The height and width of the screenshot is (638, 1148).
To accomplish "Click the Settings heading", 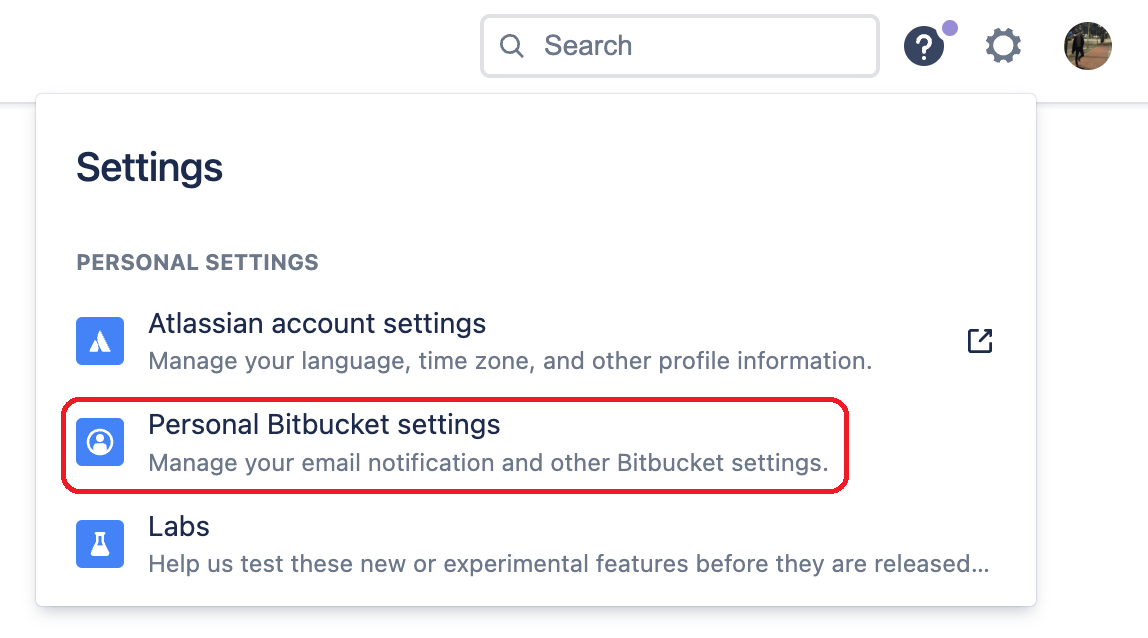I will (x=149, y=168).
